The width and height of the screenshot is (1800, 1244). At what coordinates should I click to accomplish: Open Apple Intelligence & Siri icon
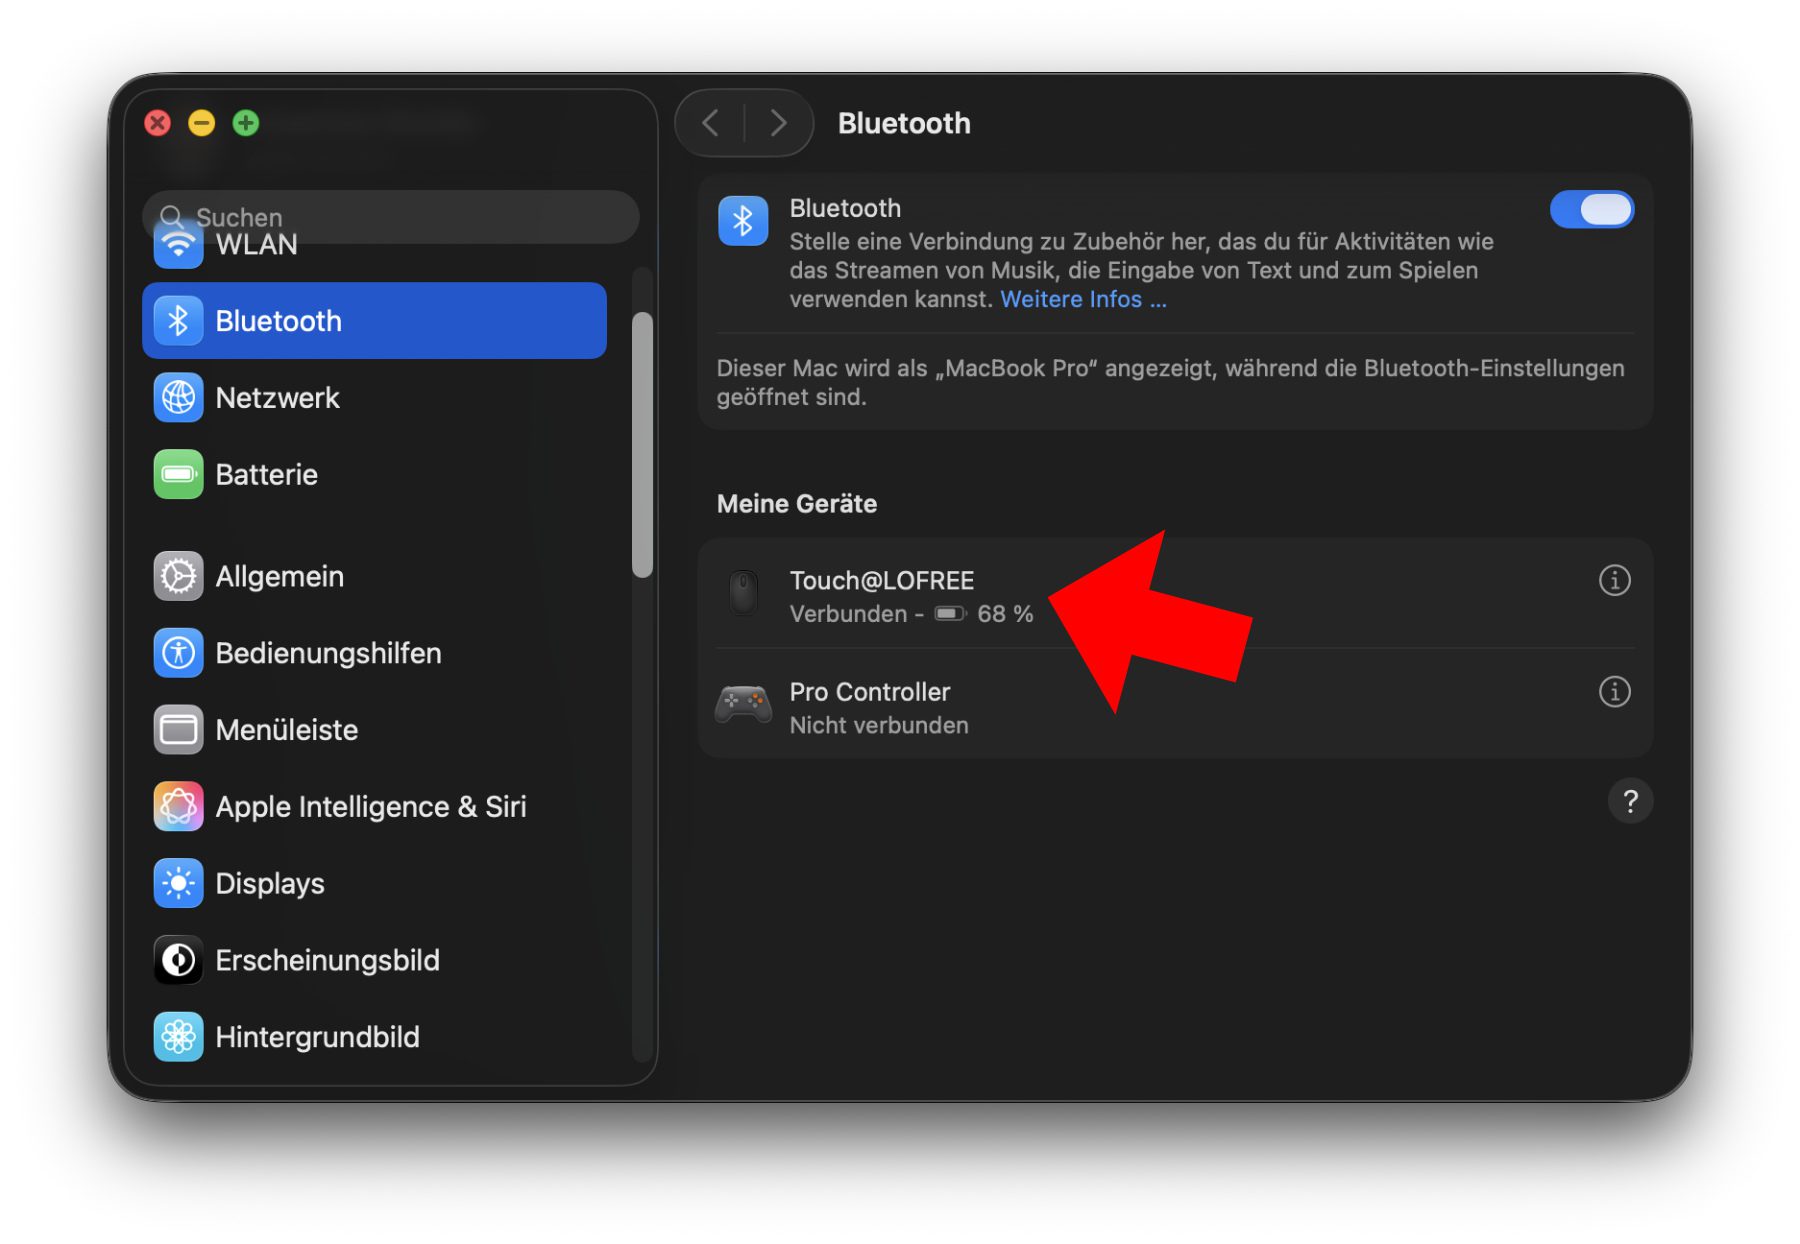click(x=178, y=807)
